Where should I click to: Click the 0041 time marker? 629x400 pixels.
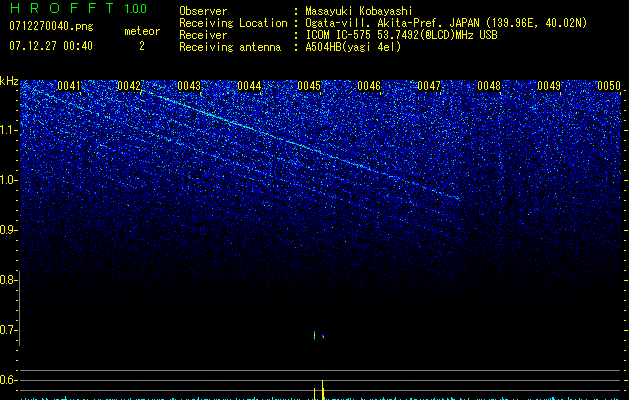[x=69, y=86]
